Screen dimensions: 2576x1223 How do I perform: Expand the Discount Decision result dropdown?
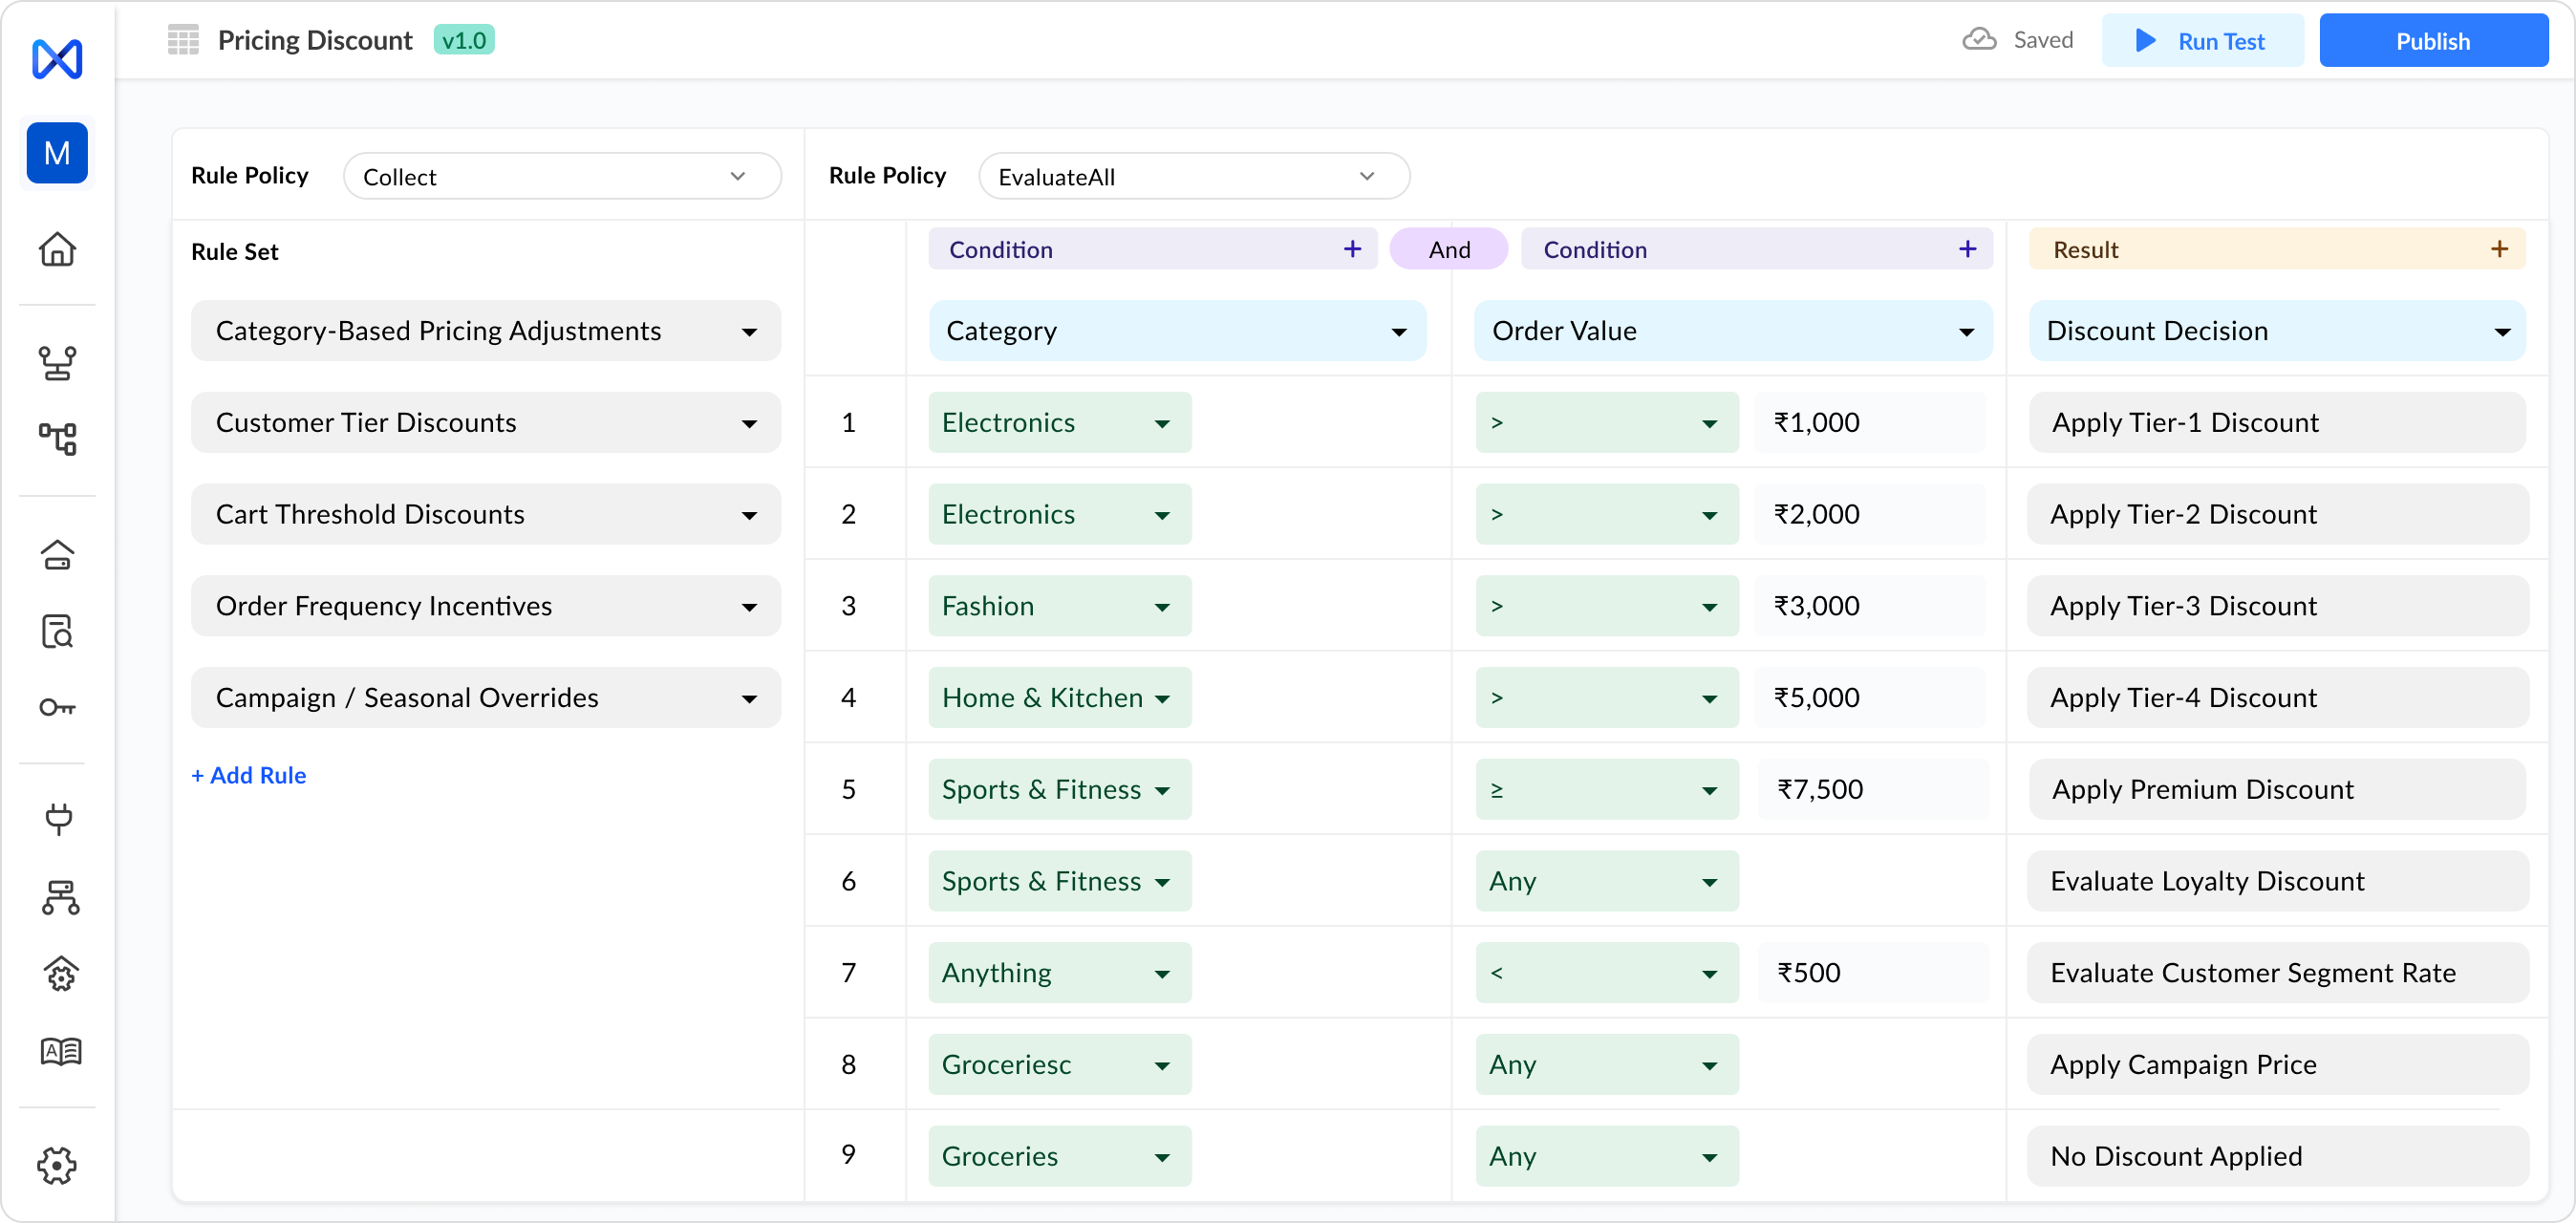[x=2276, y=331]
